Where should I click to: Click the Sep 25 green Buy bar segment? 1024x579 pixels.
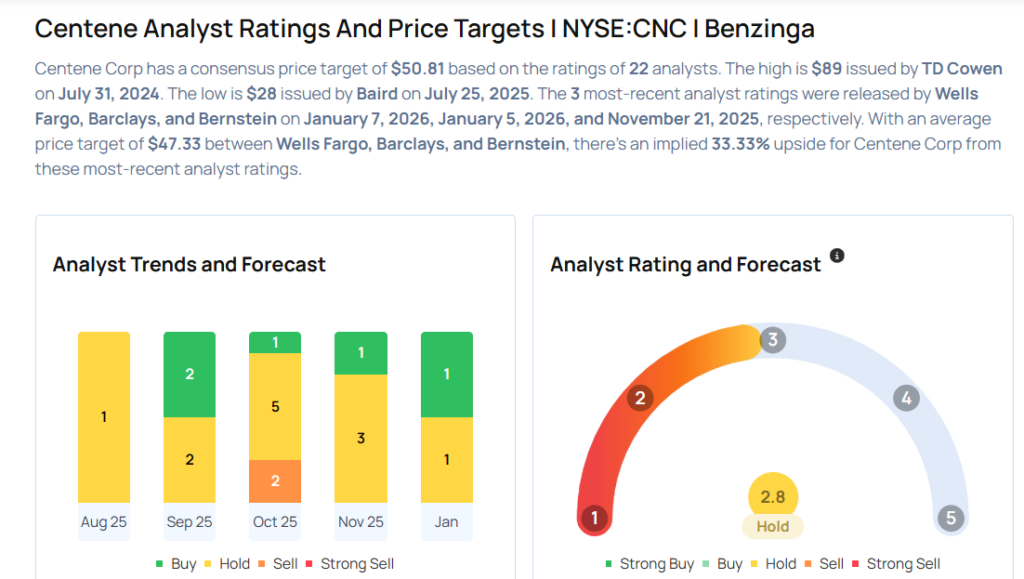[189, 374]
